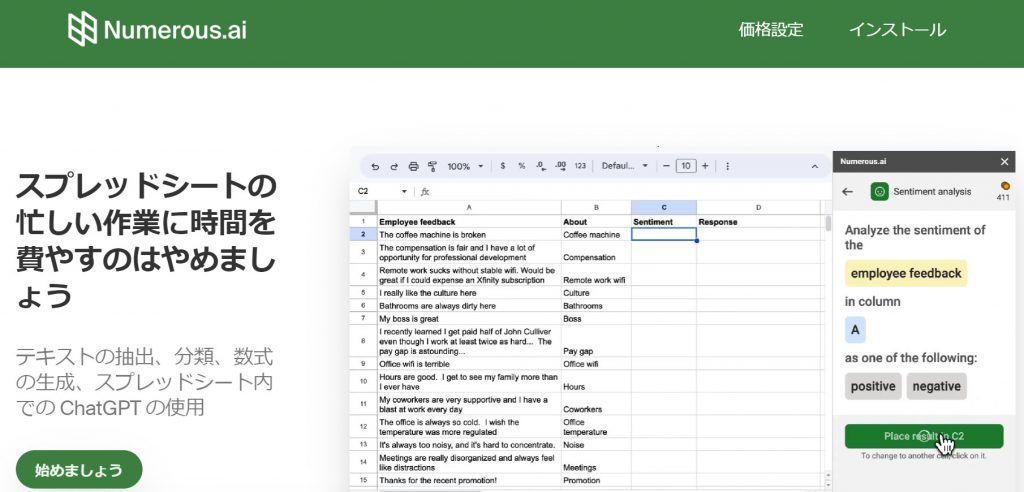Click the print icon in toolbar
1024x492 pixels.
click(x=413, y=166)
